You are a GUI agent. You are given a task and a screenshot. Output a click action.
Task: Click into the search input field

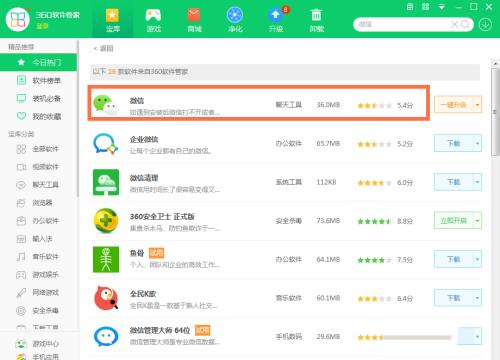(403, 24)
